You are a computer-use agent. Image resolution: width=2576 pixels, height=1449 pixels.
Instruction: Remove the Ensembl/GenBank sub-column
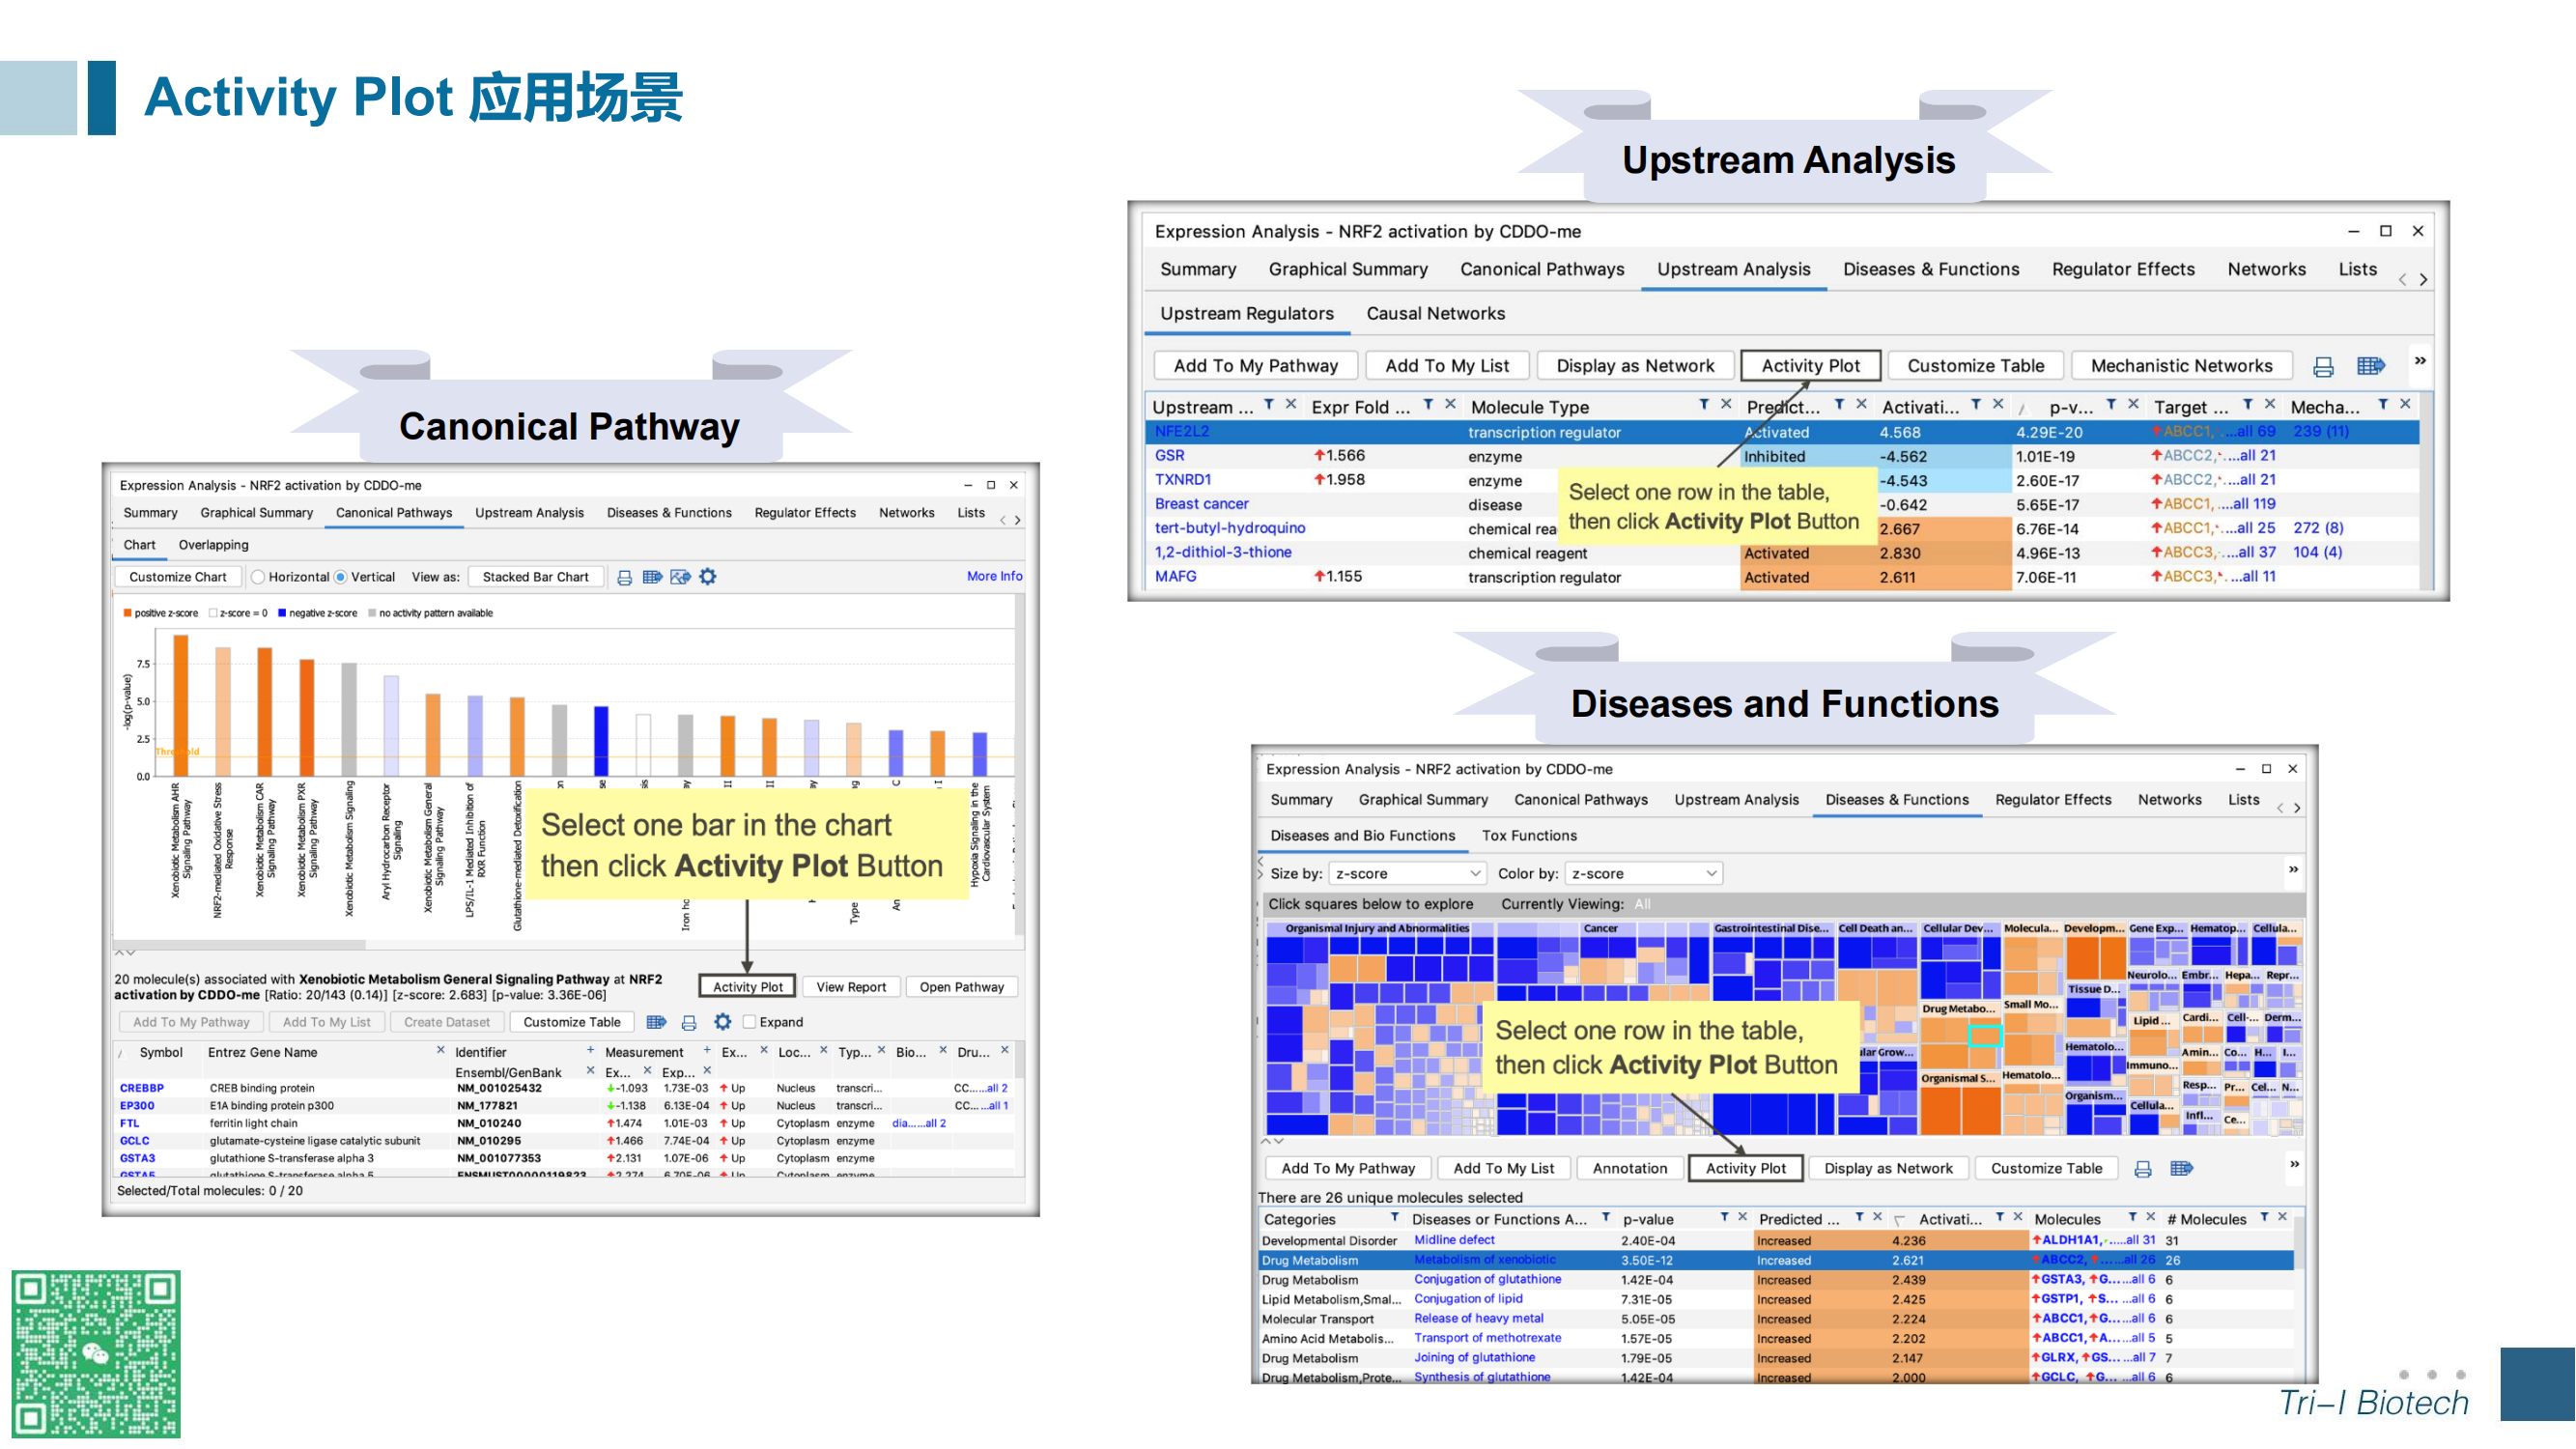tap(590, 1070)
